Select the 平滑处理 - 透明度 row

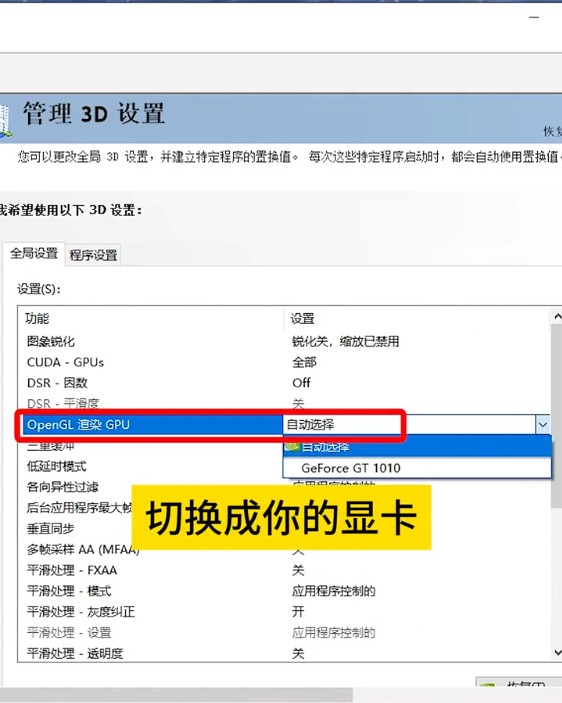click(283, 653)
